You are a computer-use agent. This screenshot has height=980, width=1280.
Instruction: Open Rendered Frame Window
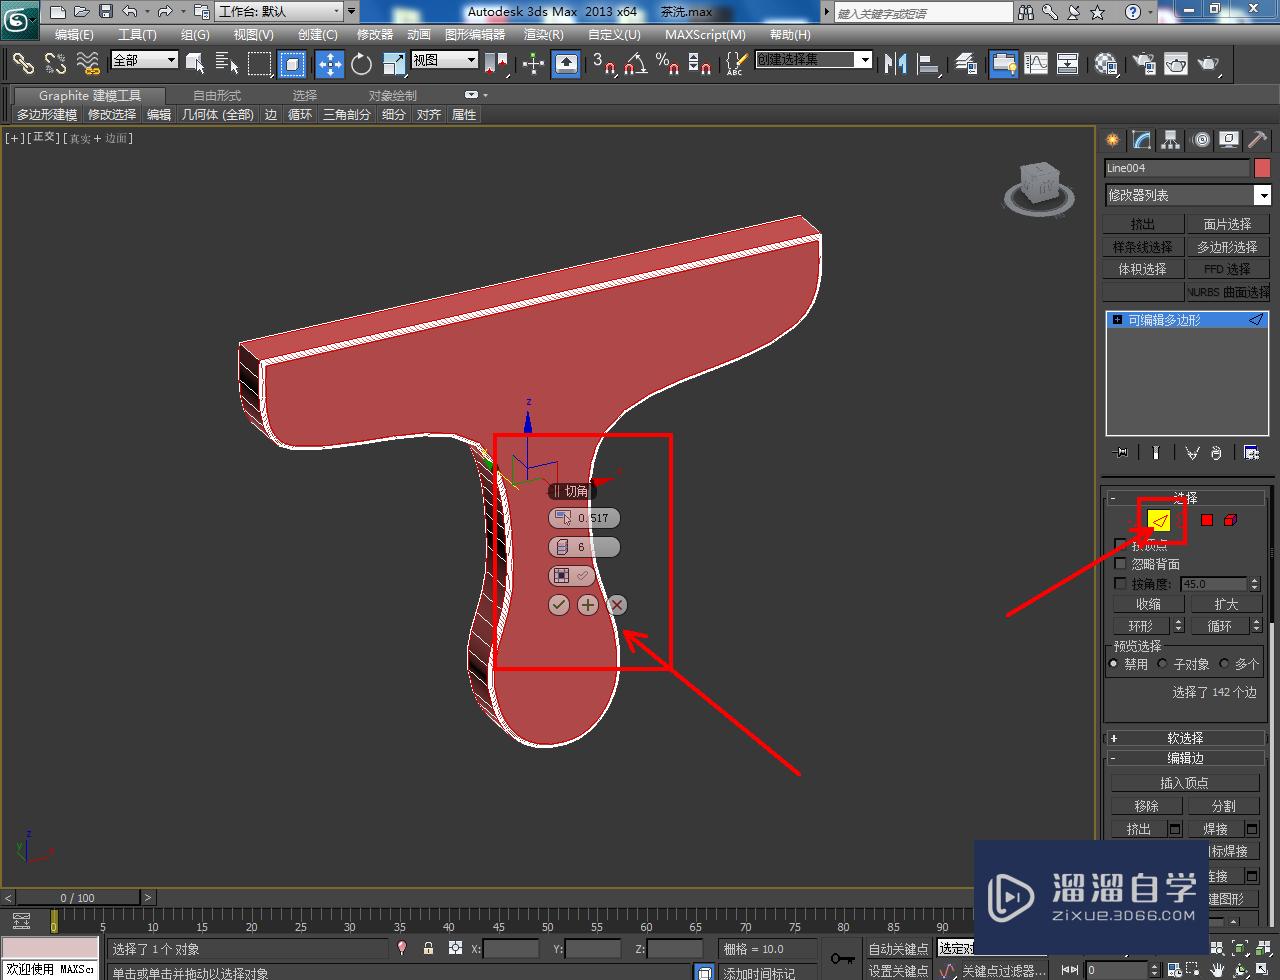(x=1176, y=64)
